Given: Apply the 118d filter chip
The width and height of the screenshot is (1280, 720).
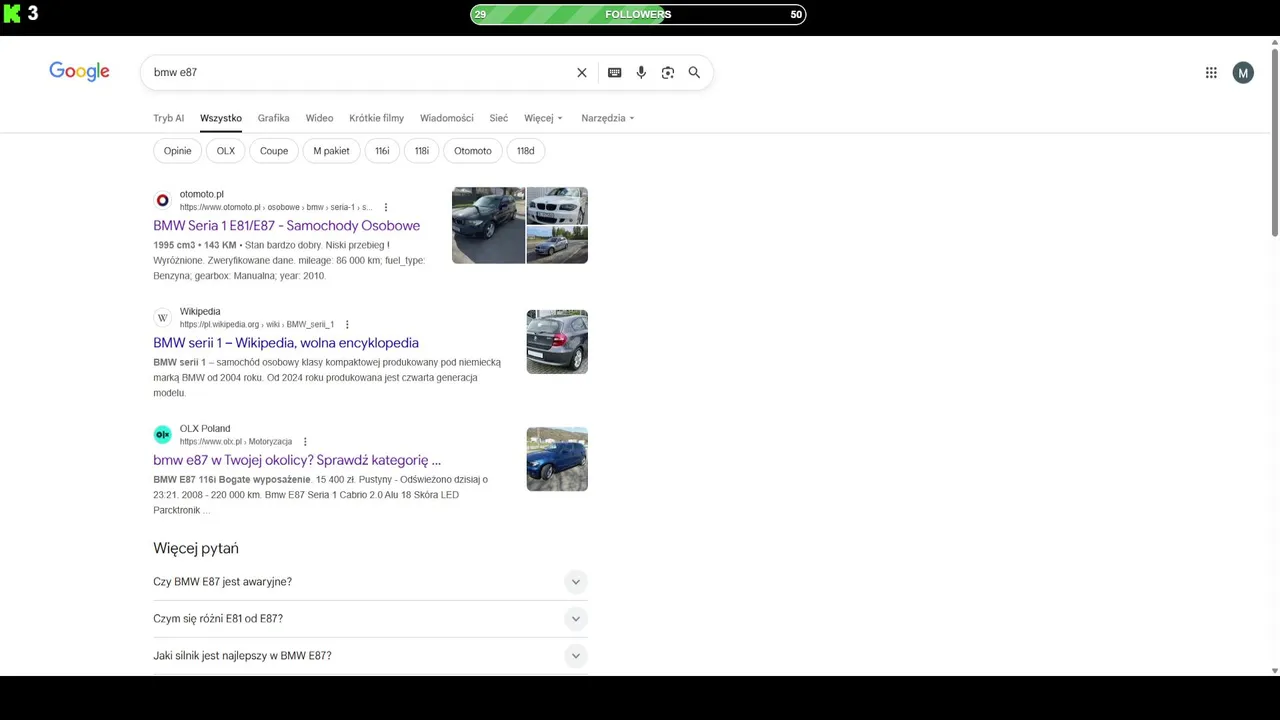Looking at the screenshot, I should pyautogui.click(x=526, y=151).
